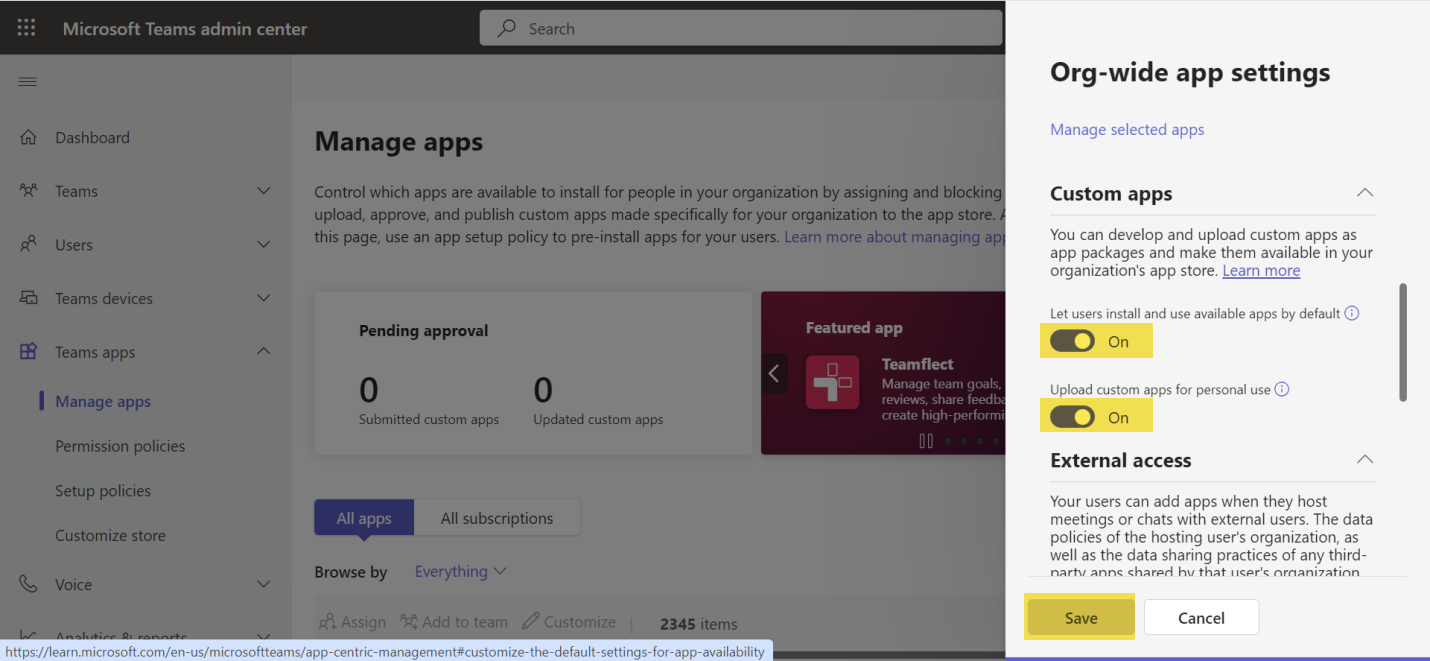Expand the Voice navigation section

point(264,584)
